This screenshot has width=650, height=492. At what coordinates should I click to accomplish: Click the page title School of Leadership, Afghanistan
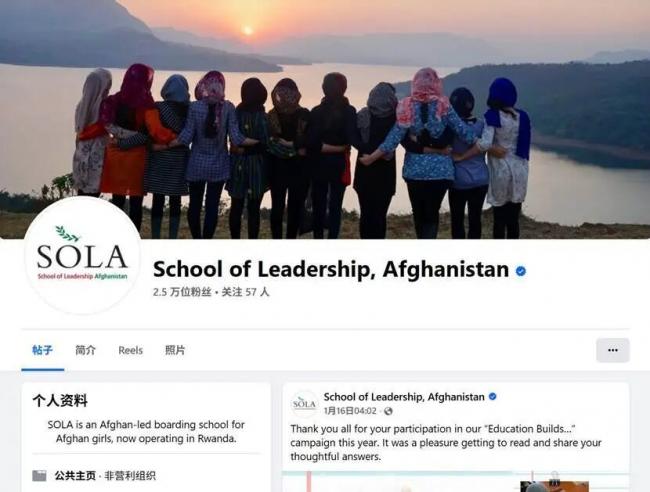pyautogui.click(x=331, y=269)
